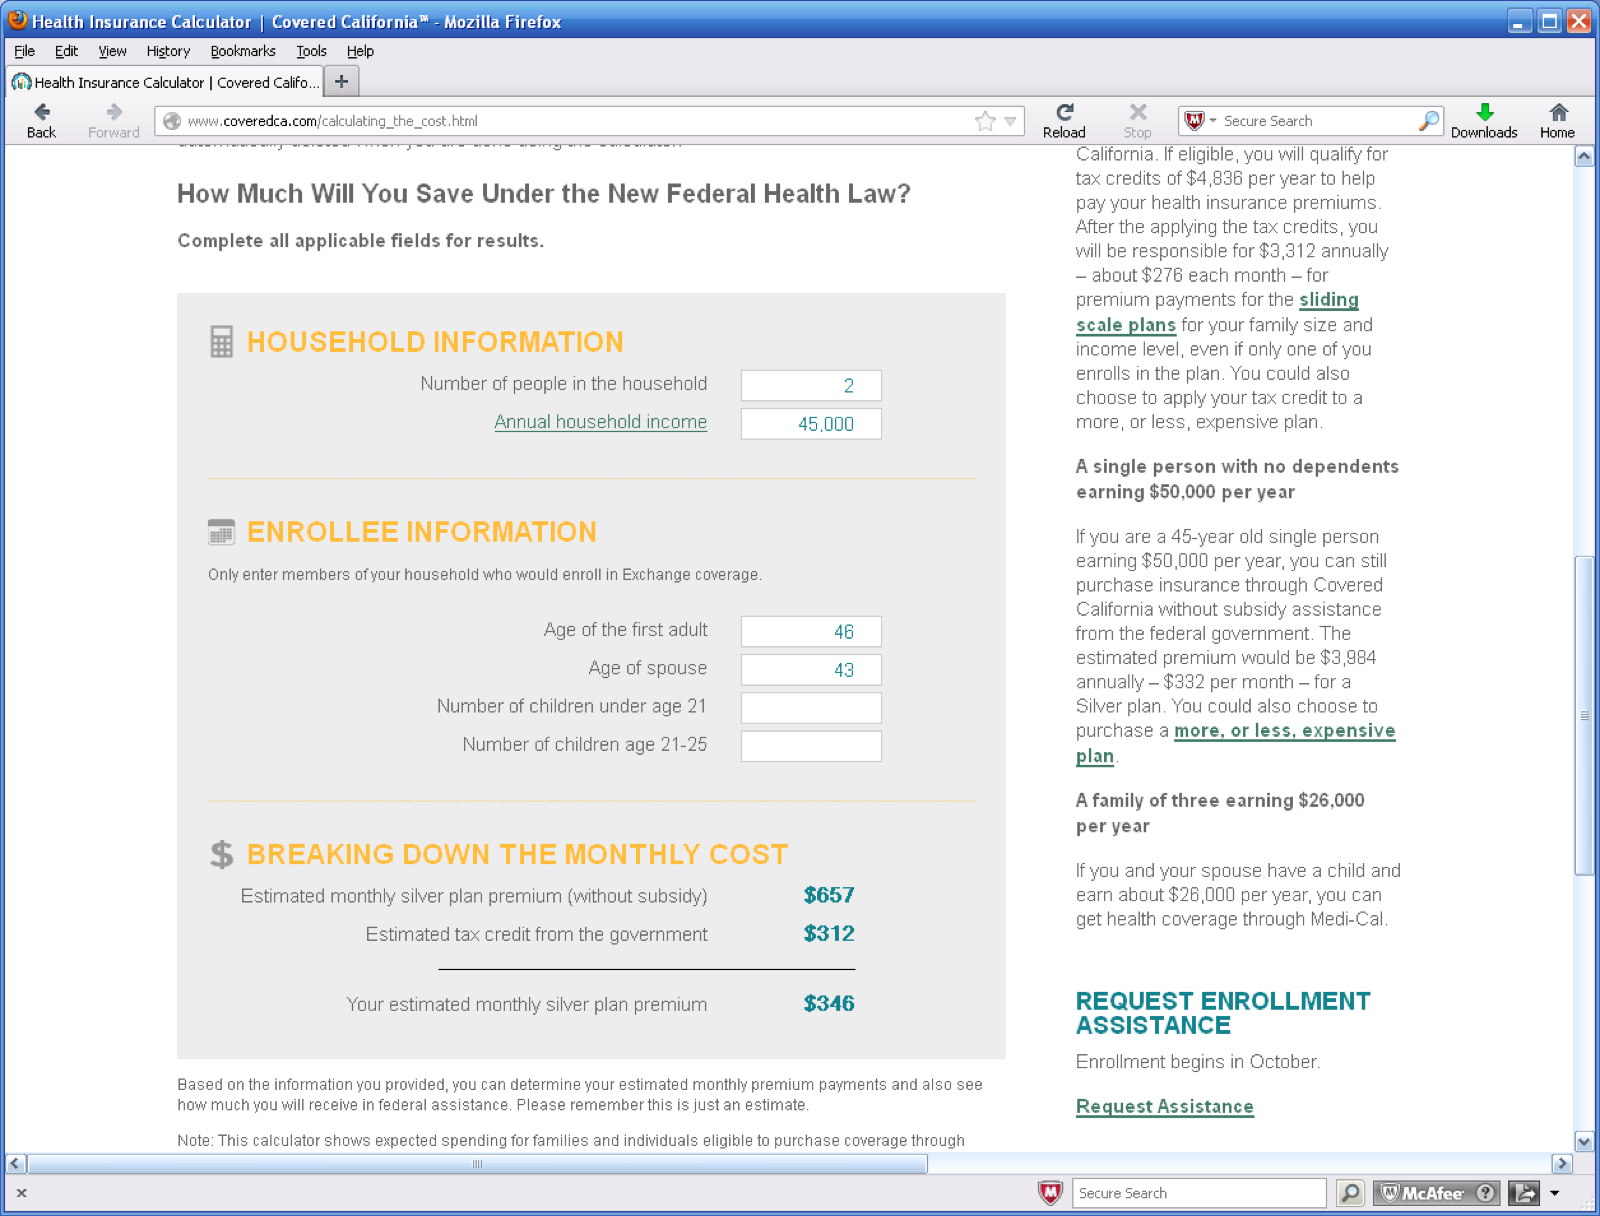The image size is (1600, 1216).
Task: Click the Stop loading icon
Action: pyautogui.click(x=1137, y=120)
